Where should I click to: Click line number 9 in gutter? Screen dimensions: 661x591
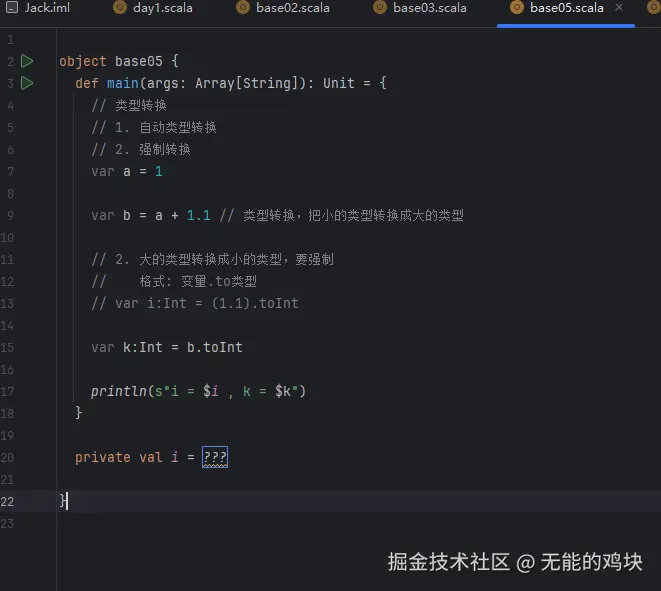pyautogui.click(x=10, y=215)
